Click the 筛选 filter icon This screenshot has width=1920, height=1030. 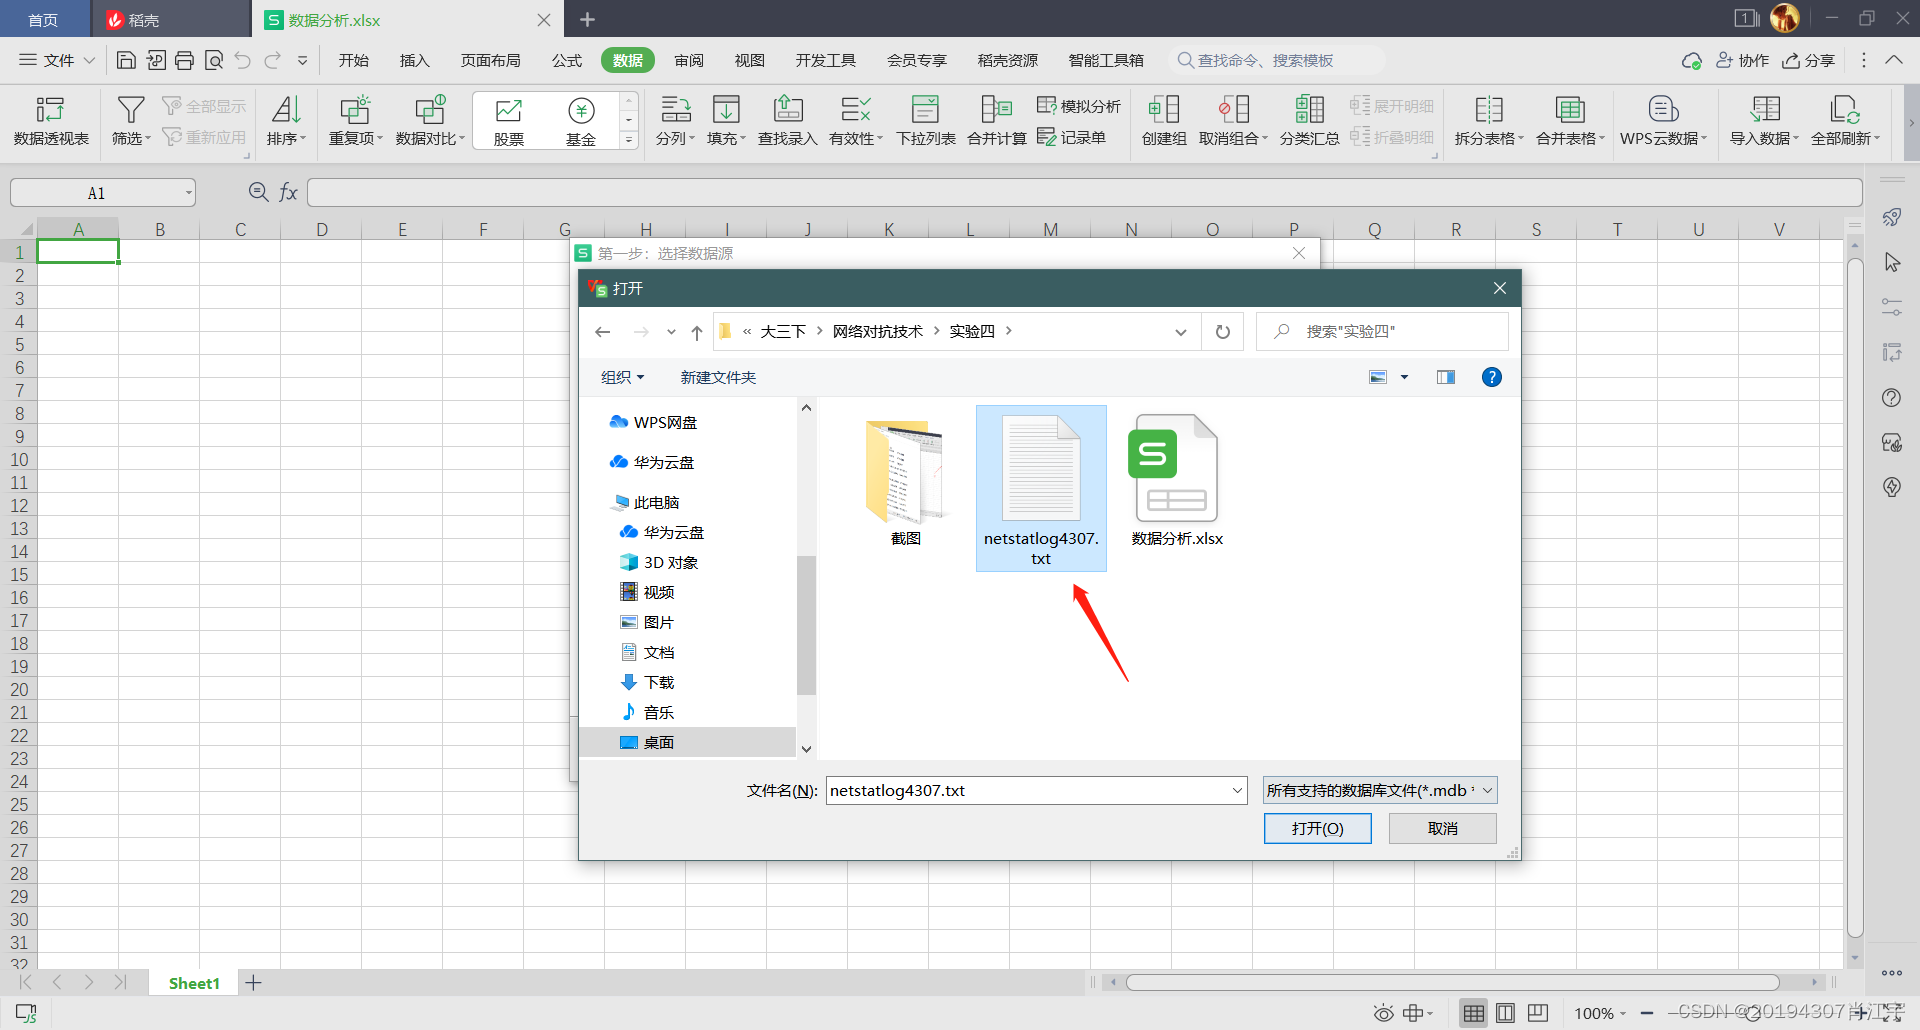[131, 110]
